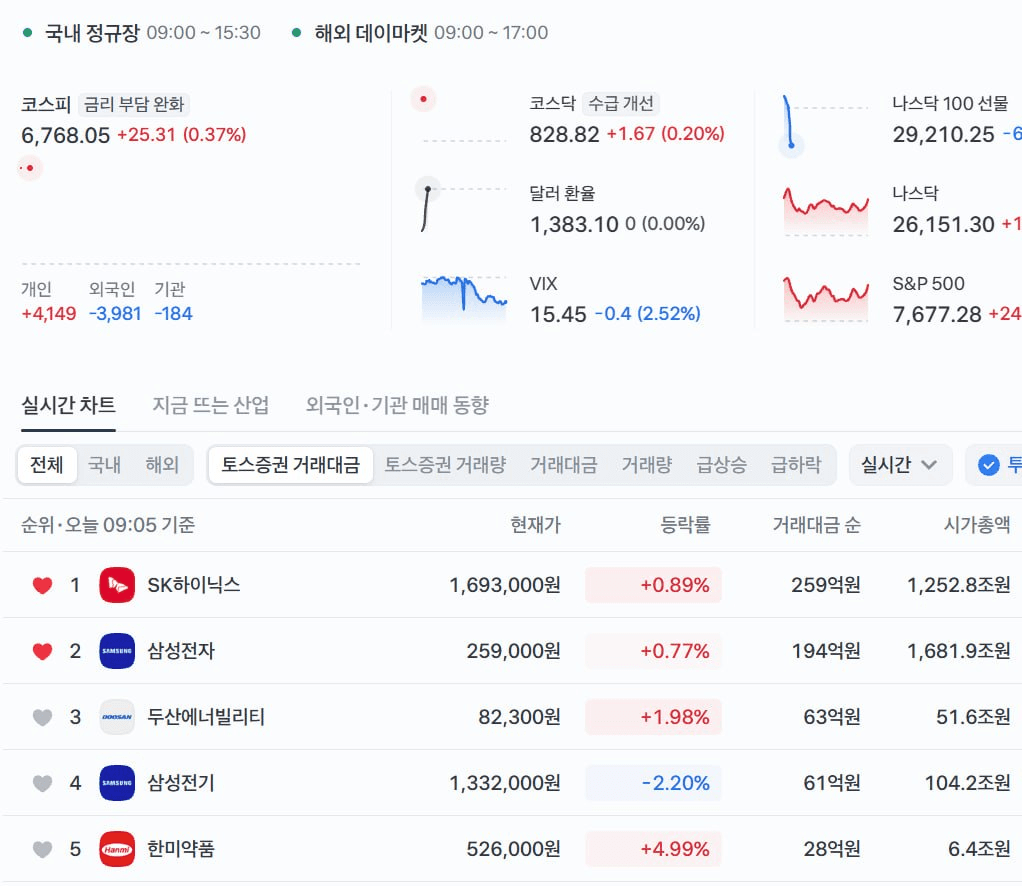Select the 거래대금 ranking tab
This screenshot has width=1022, height=886.
[564, 465]
